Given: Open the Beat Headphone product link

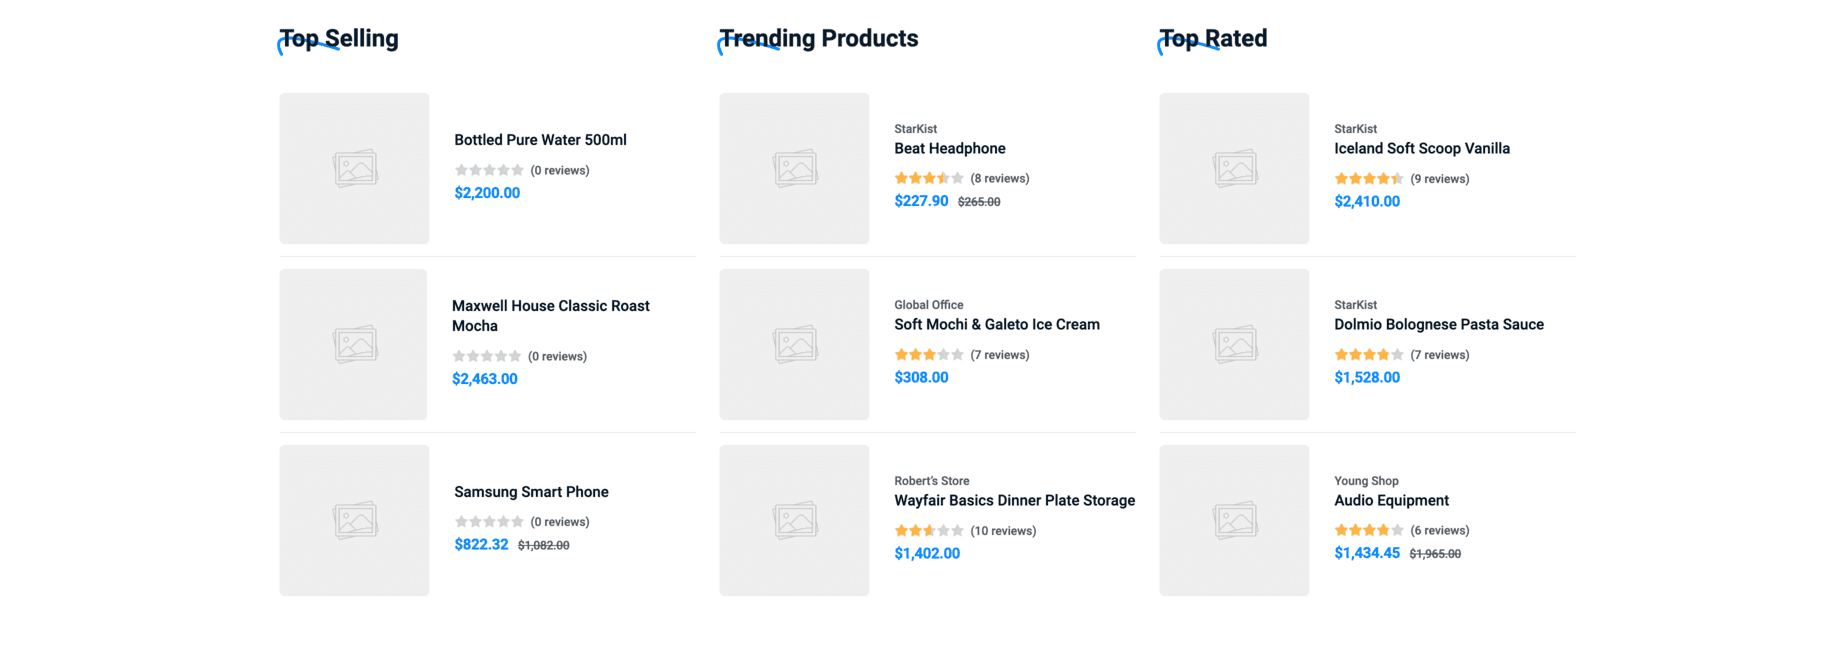Looking at the screenshot, I should 949,149.
